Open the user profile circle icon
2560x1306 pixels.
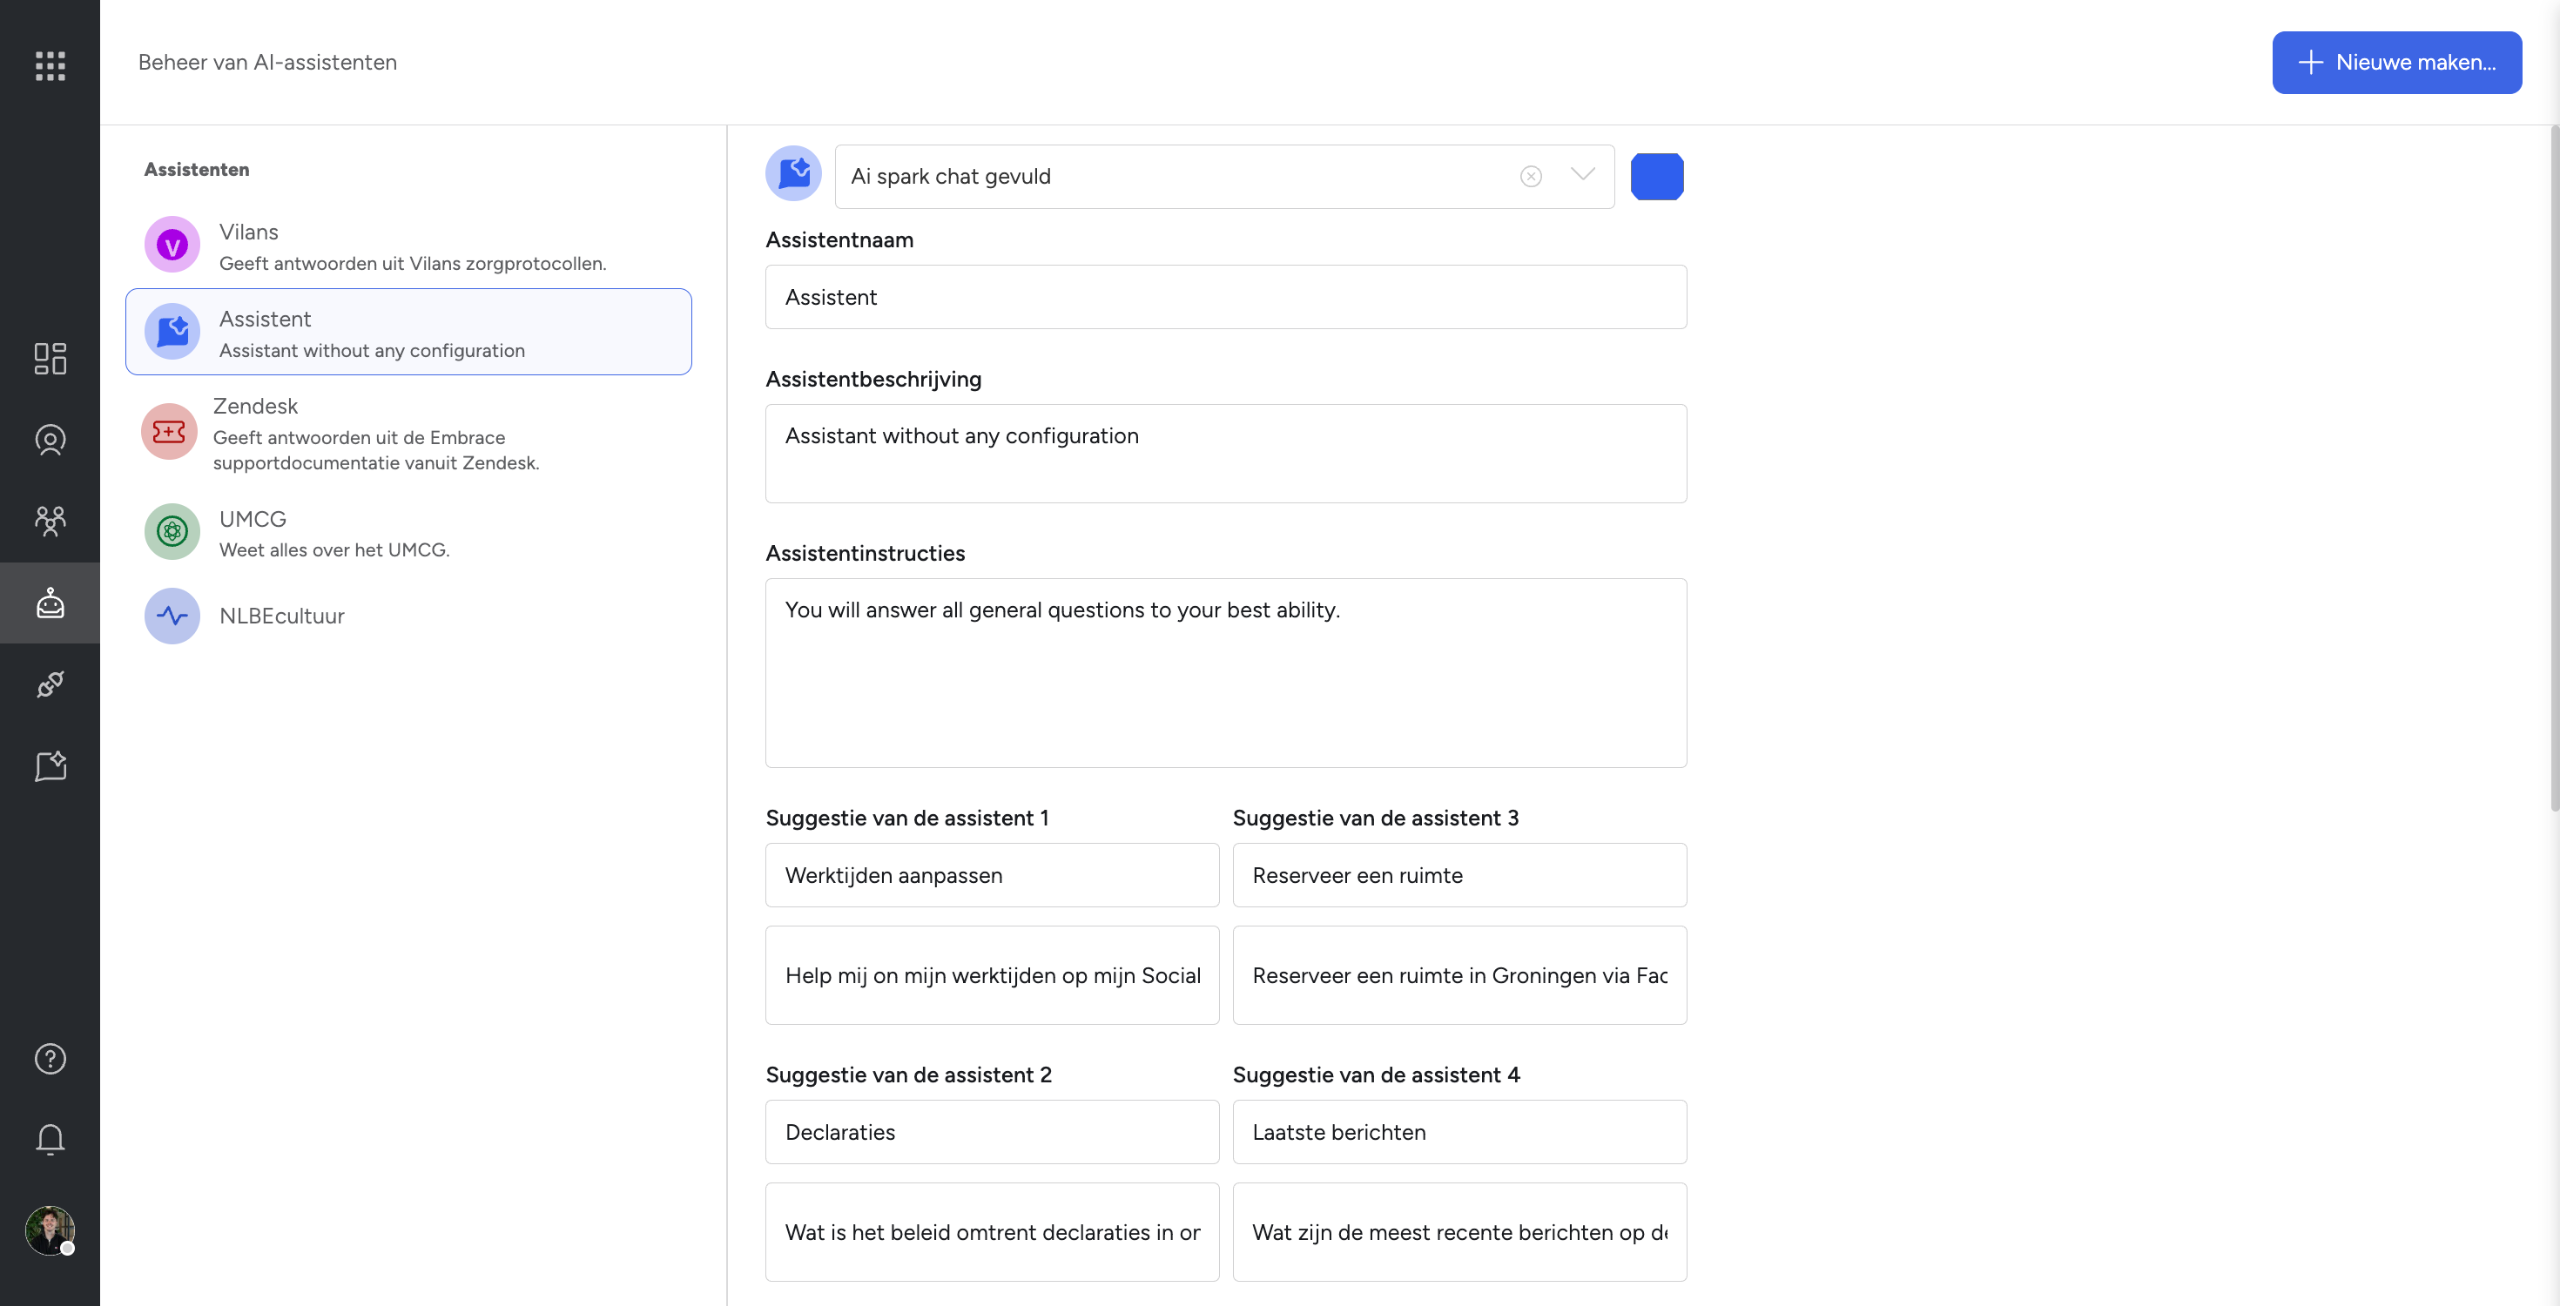(50, 440)
